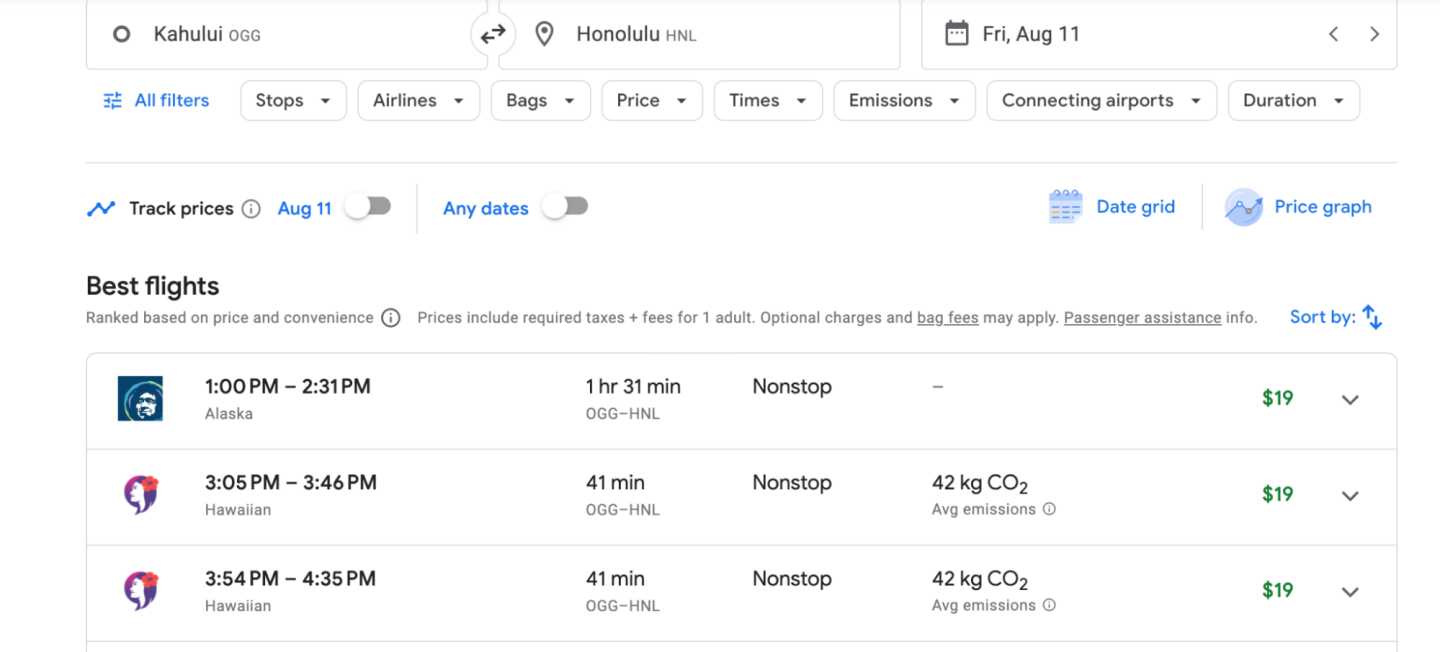Advance to next date arrow
The image size is (1440, 652).
point(1374,34)
